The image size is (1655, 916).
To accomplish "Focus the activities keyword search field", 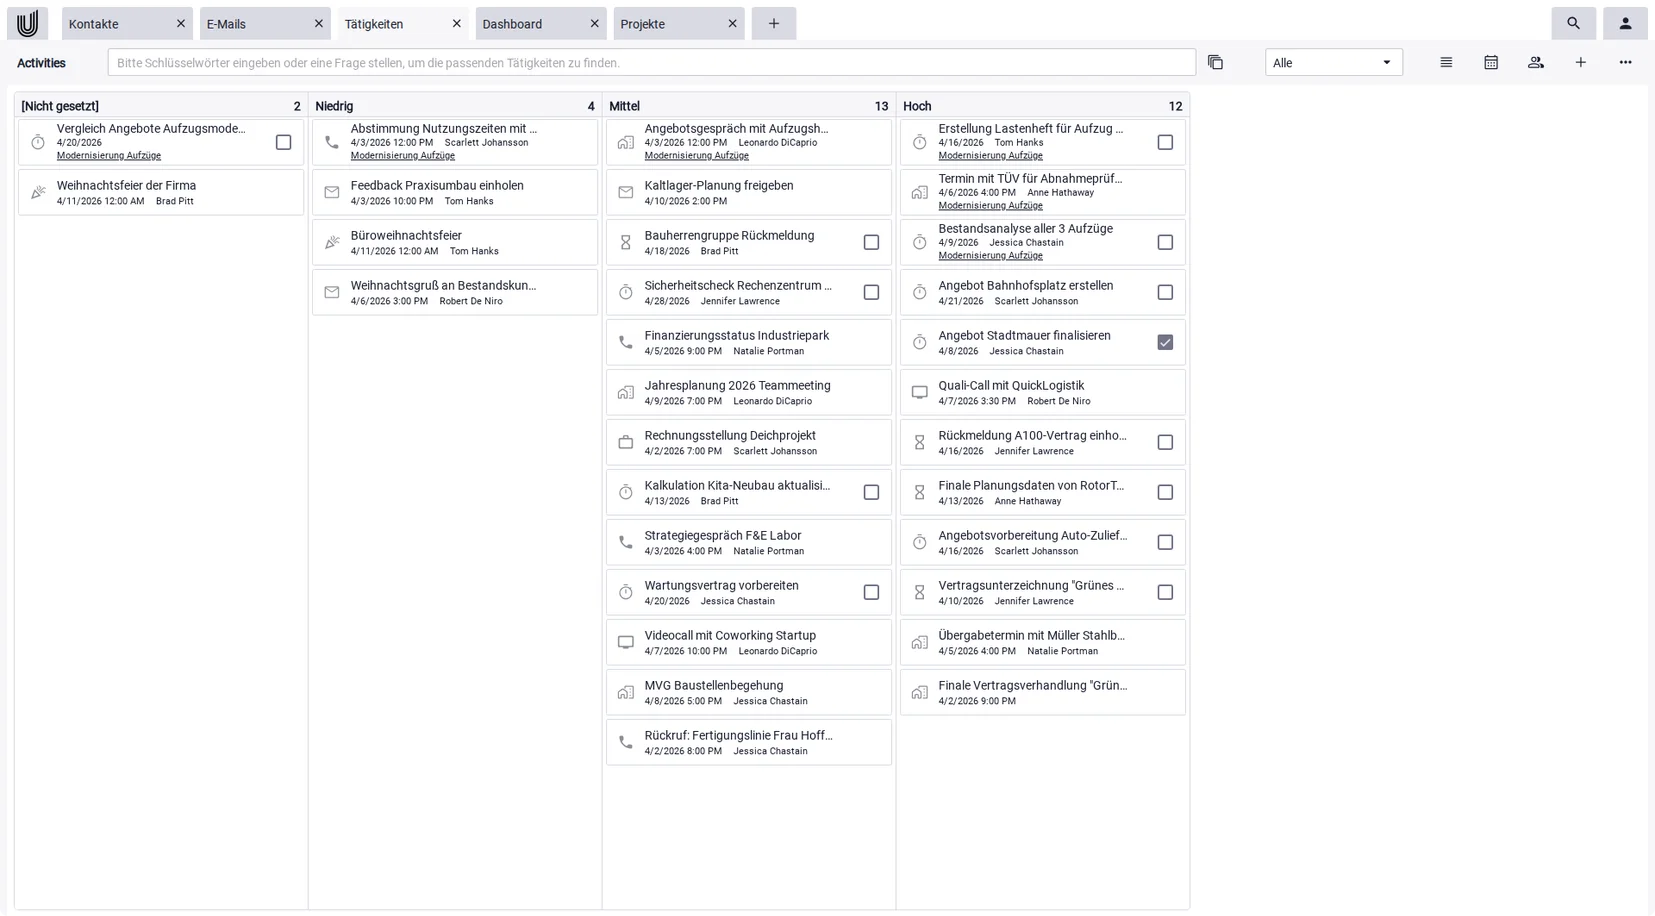I will [652, 62].
